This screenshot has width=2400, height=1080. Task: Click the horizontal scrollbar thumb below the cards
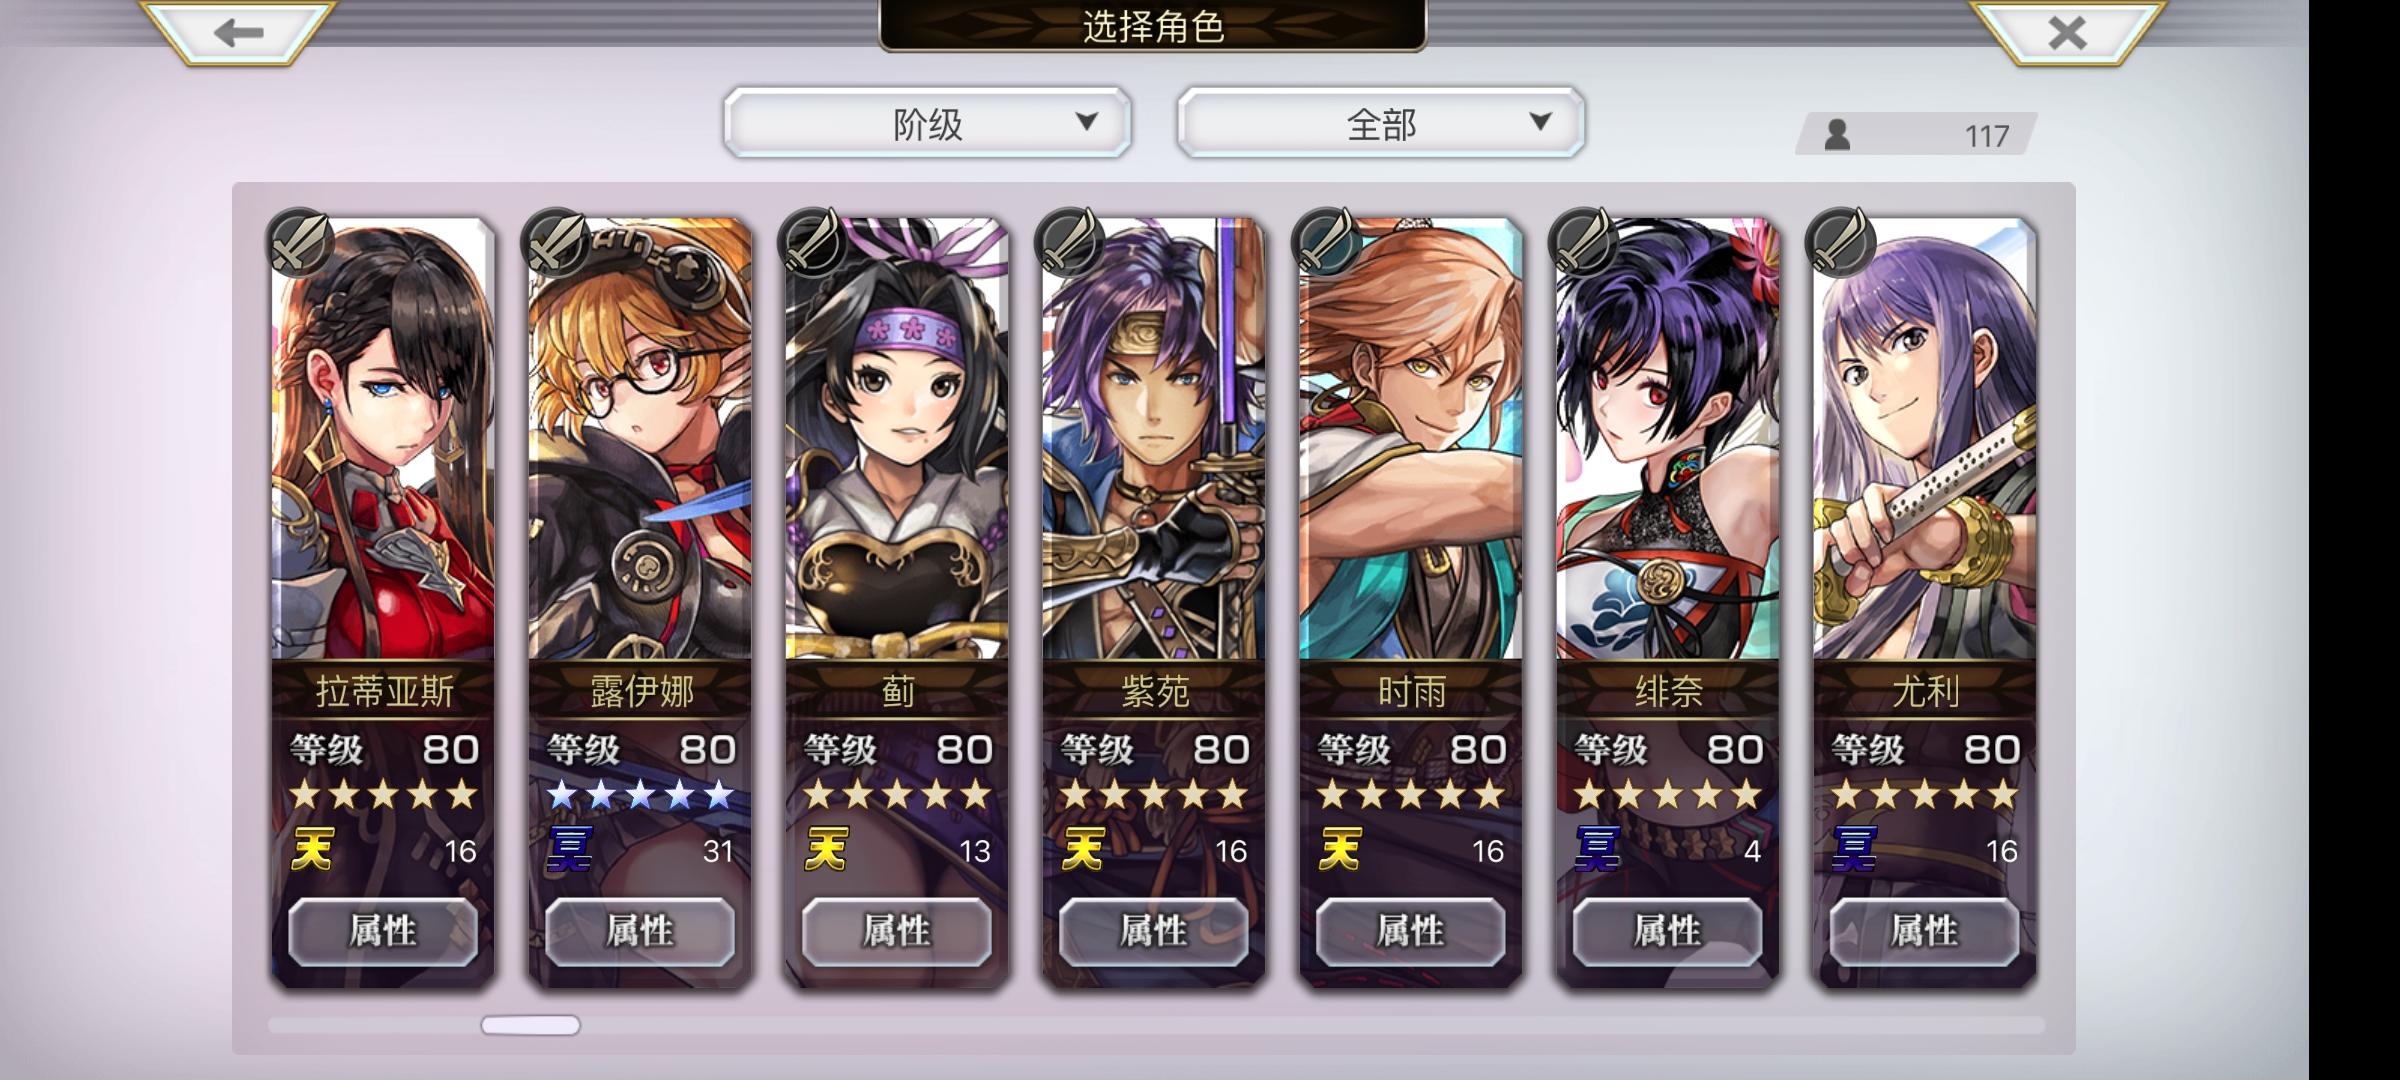[x=530, y=1025]
